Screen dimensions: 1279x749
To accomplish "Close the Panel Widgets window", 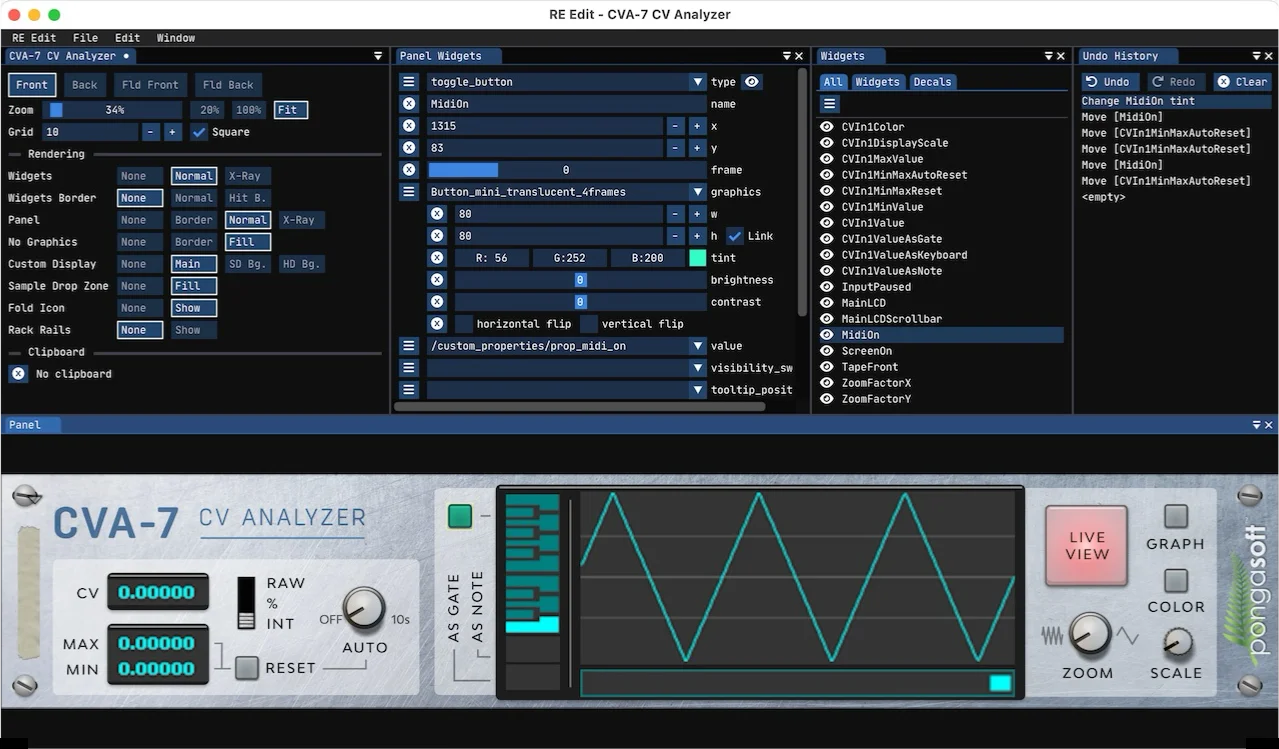I will click(798, 56).
